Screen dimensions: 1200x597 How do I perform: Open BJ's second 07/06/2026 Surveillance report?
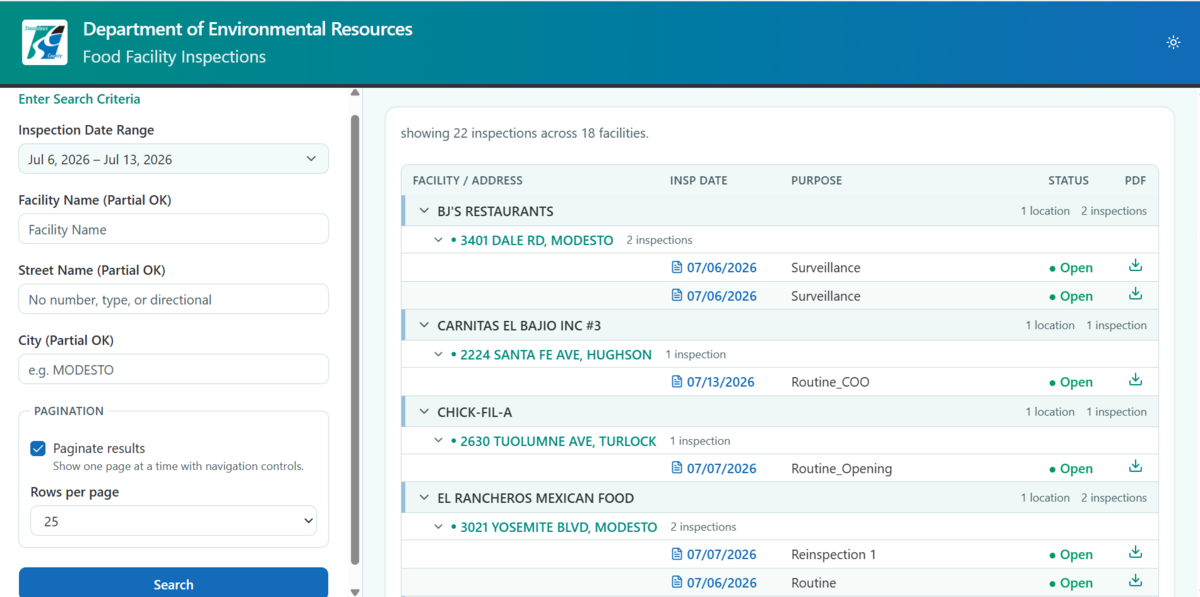pyautogui.click(x=714, y=296)
